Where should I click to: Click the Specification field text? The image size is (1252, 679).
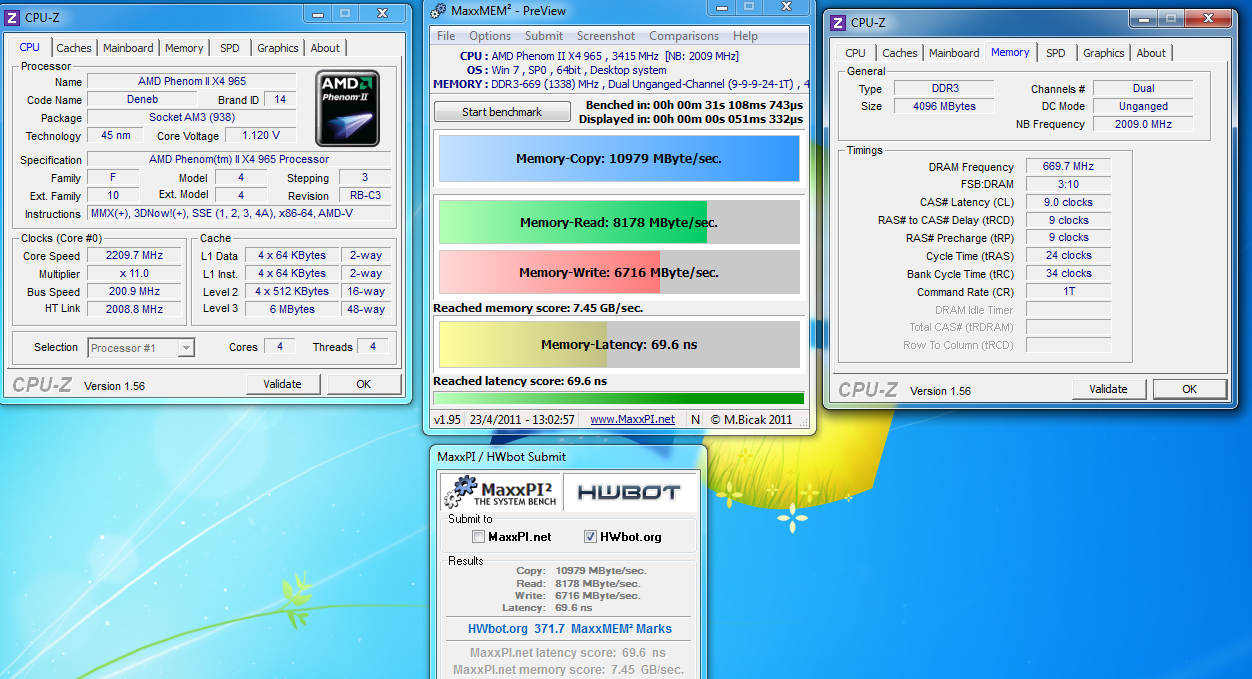click(239, 160)
